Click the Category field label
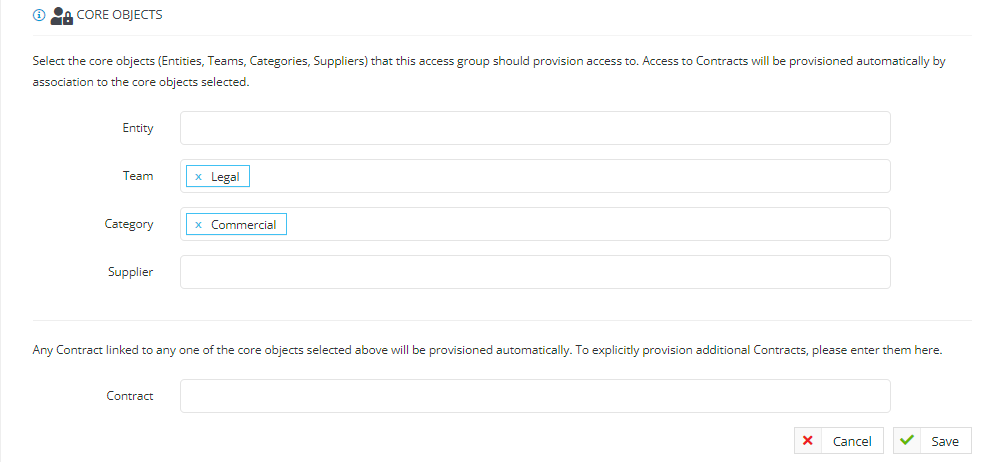 [x=129, y=224]
